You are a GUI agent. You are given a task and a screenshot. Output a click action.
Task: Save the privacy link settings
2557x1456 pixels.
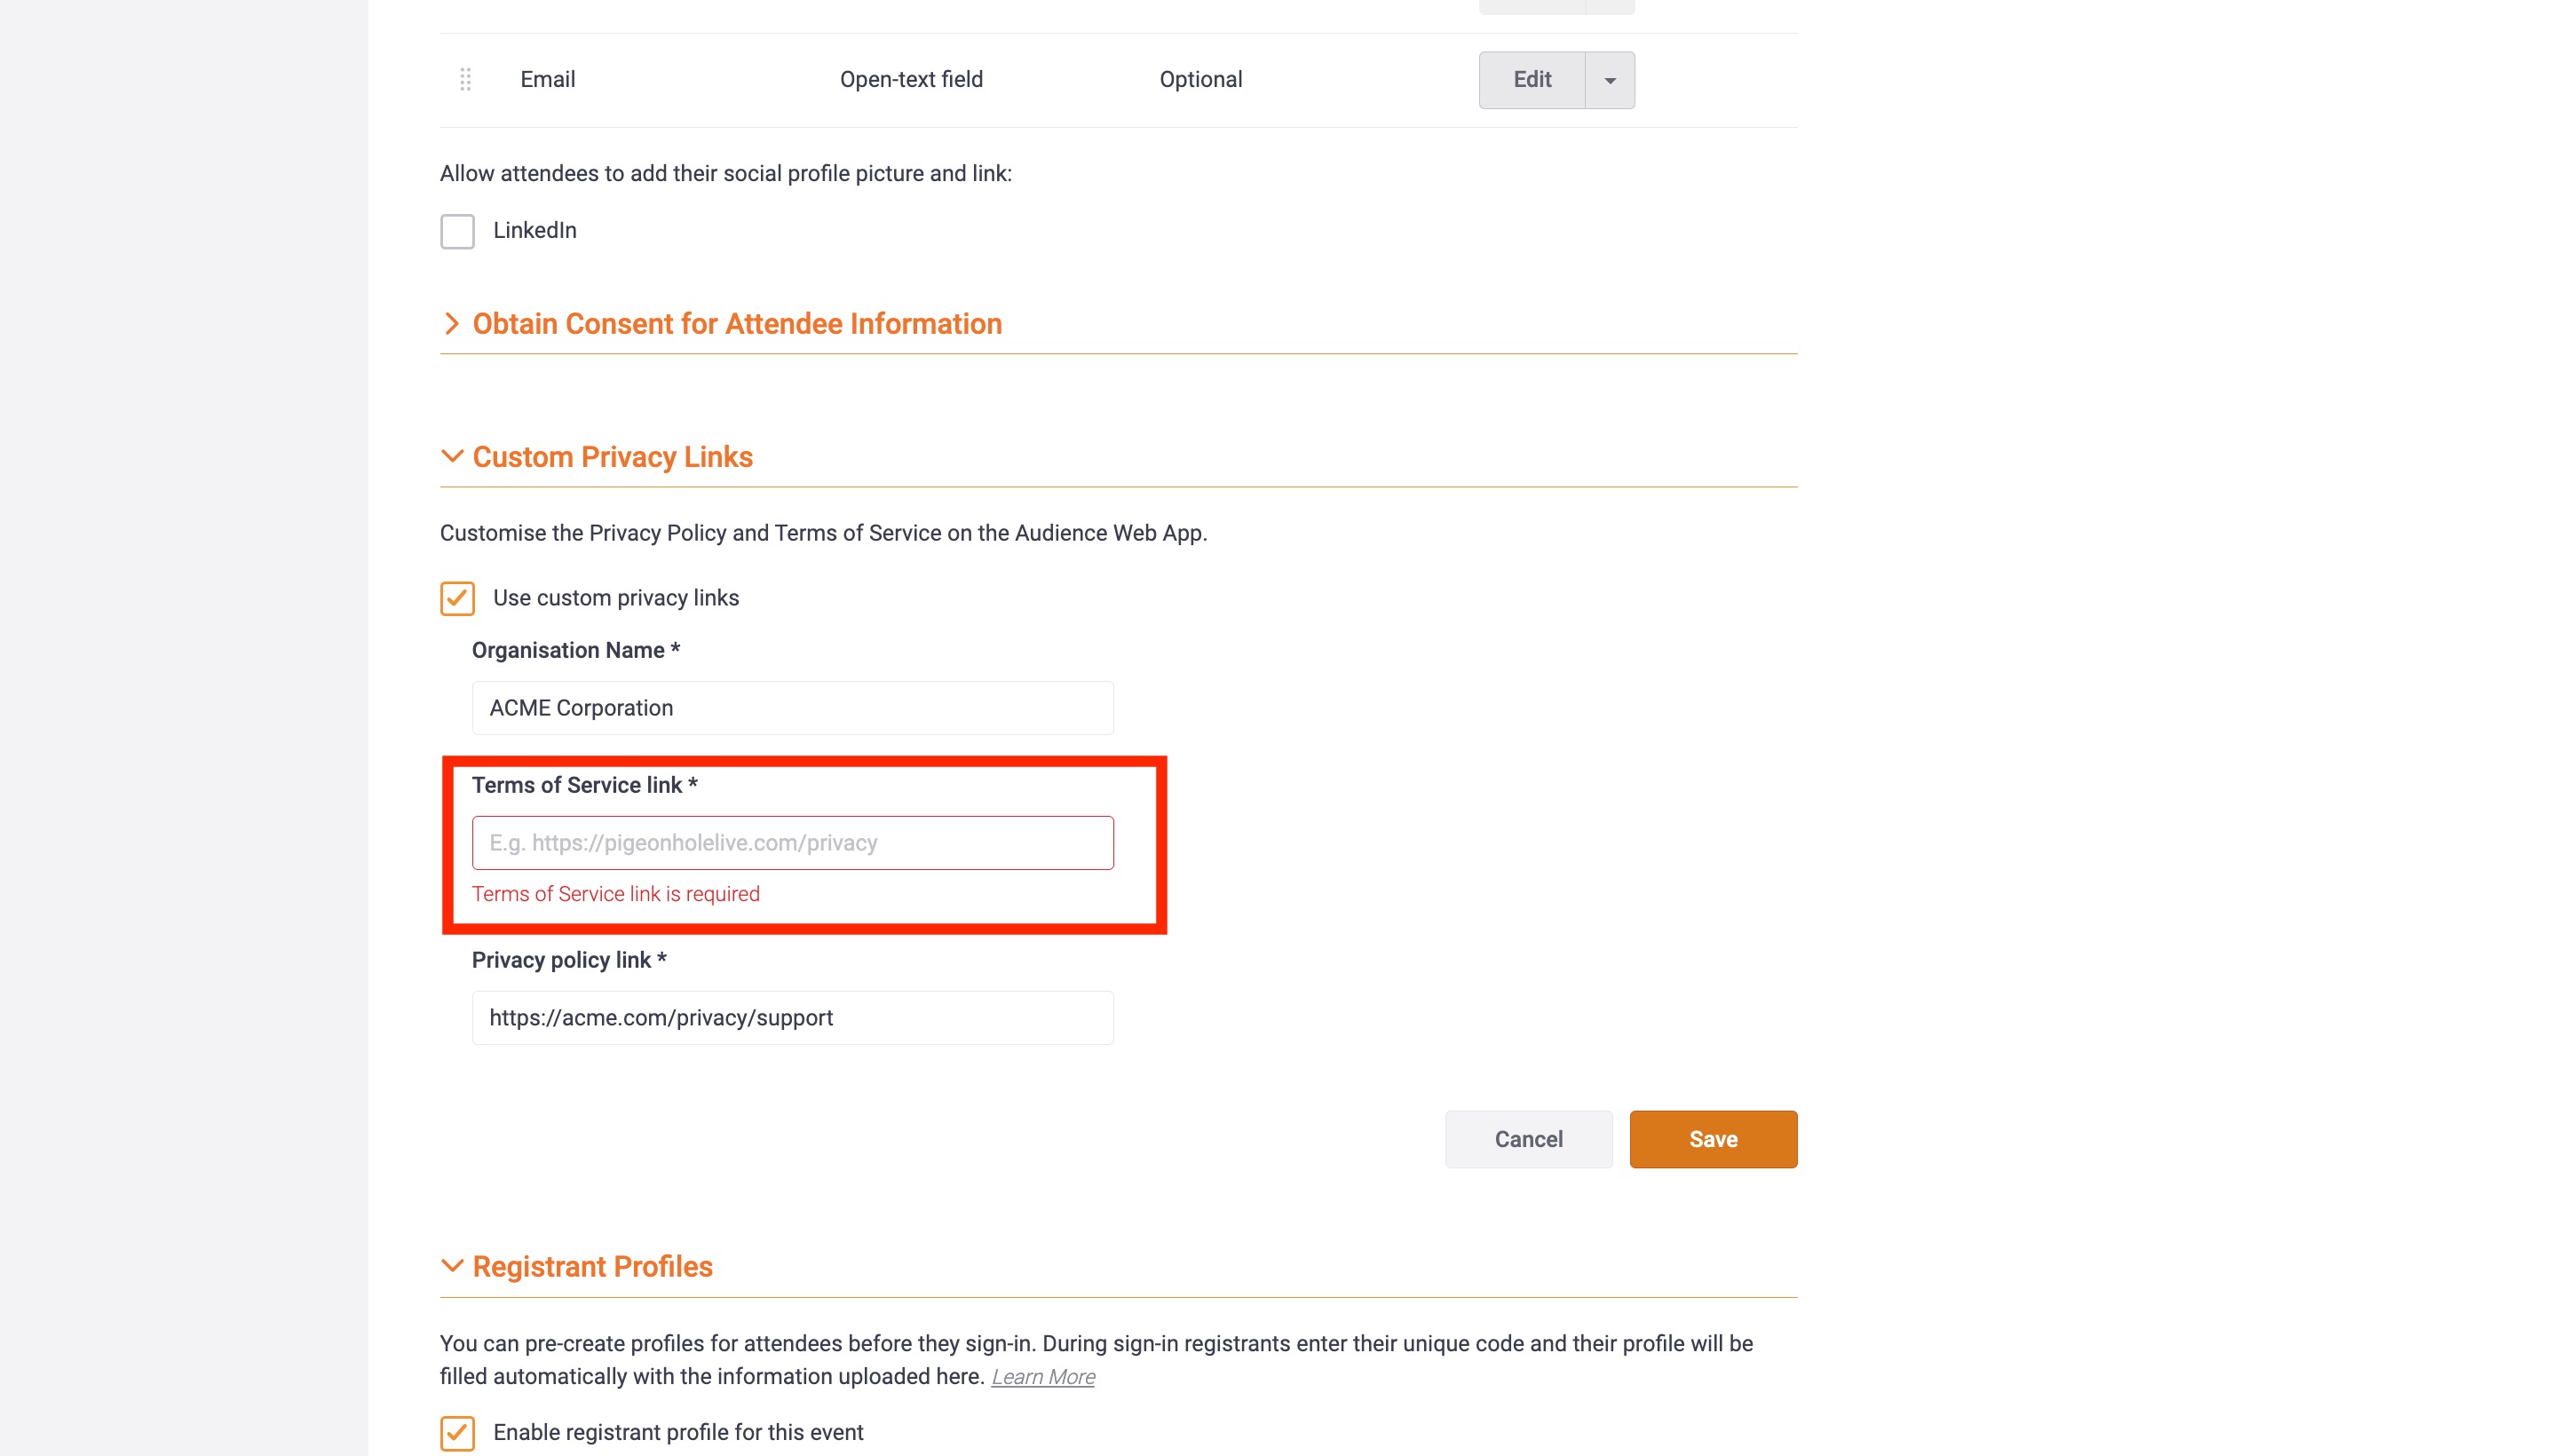[1712, 1139]
